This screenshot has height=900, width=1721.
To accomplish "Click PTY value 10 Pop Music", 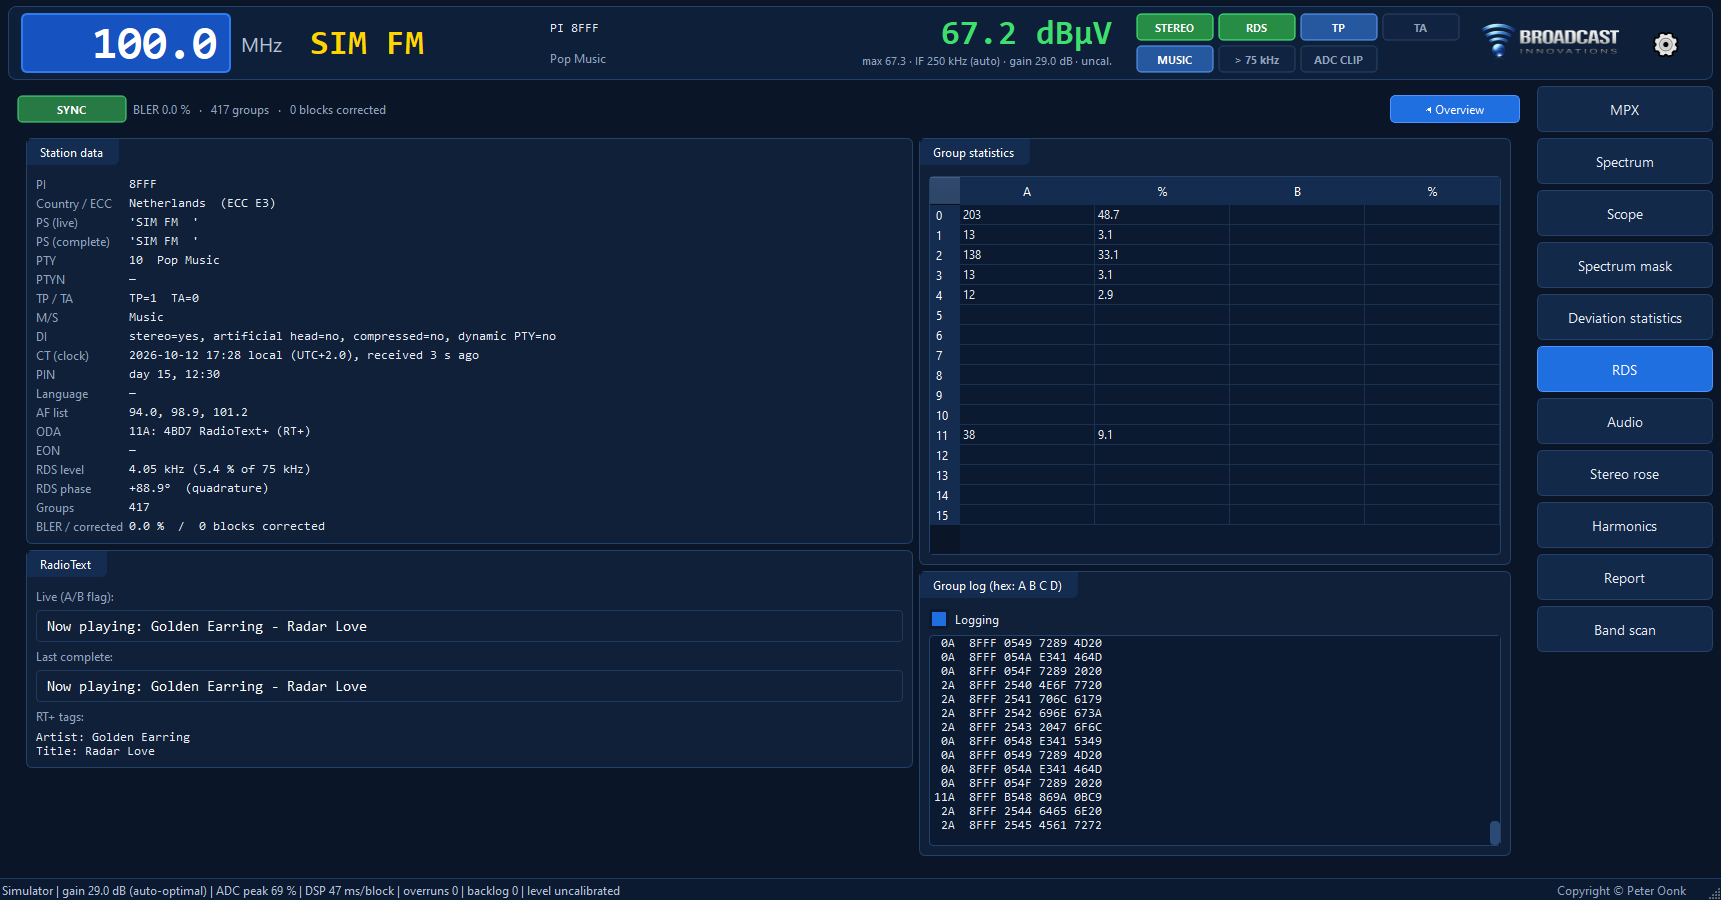I will pos(174,260).
